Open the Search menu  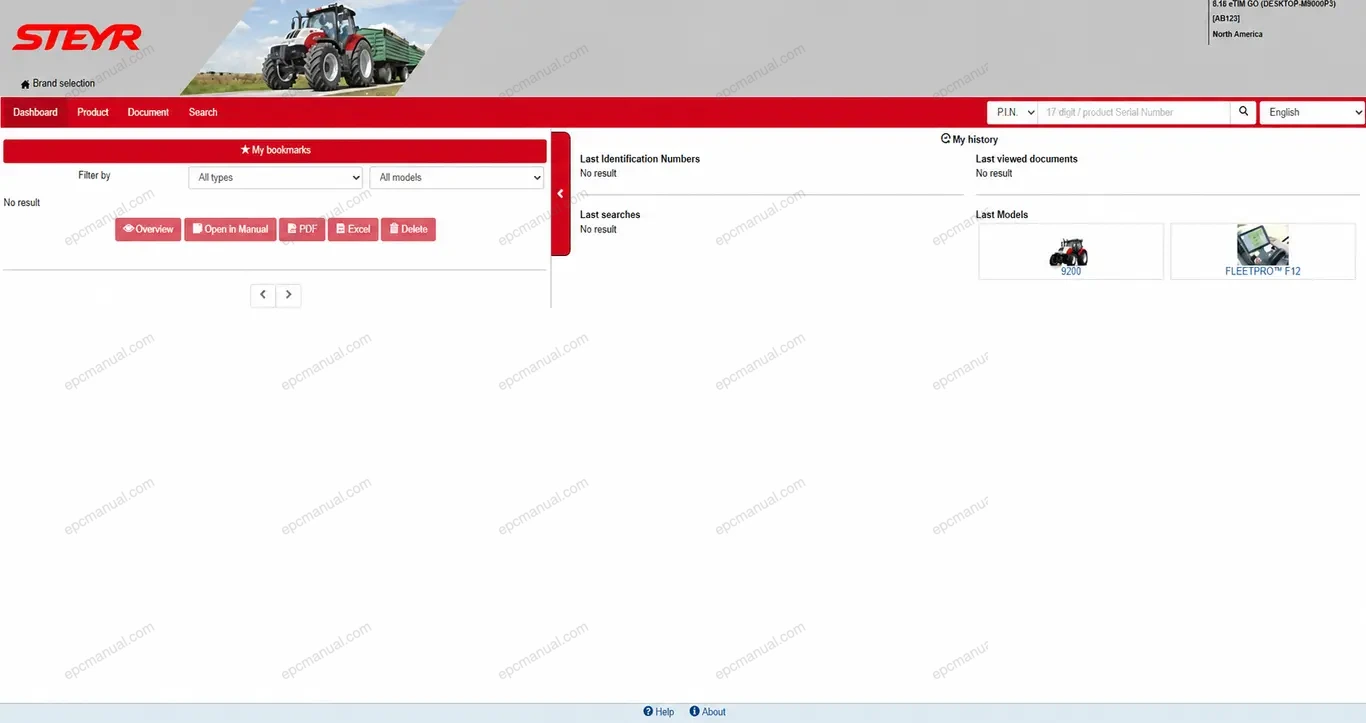point(203,112)
